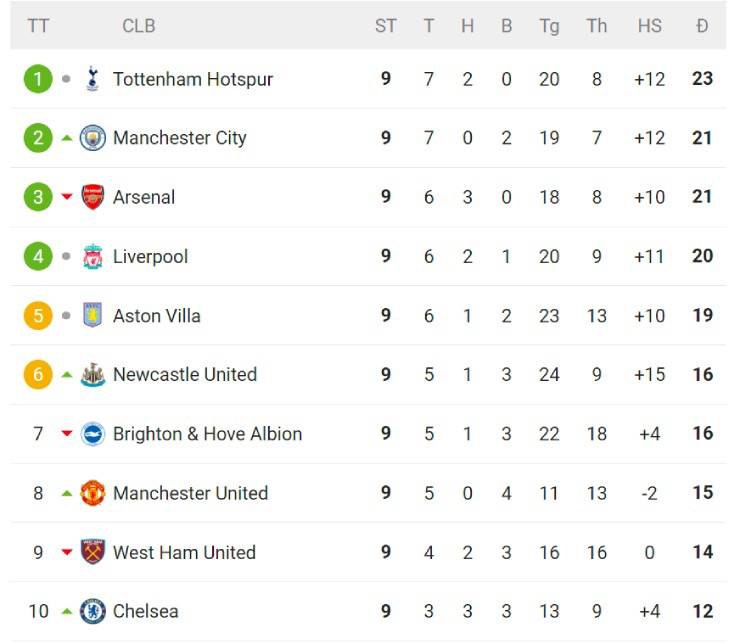Sort table by the Đ points column
Image resolution: width=740 pixels, height=644 pixels.
pyautogui.click(x=702, y=26)
